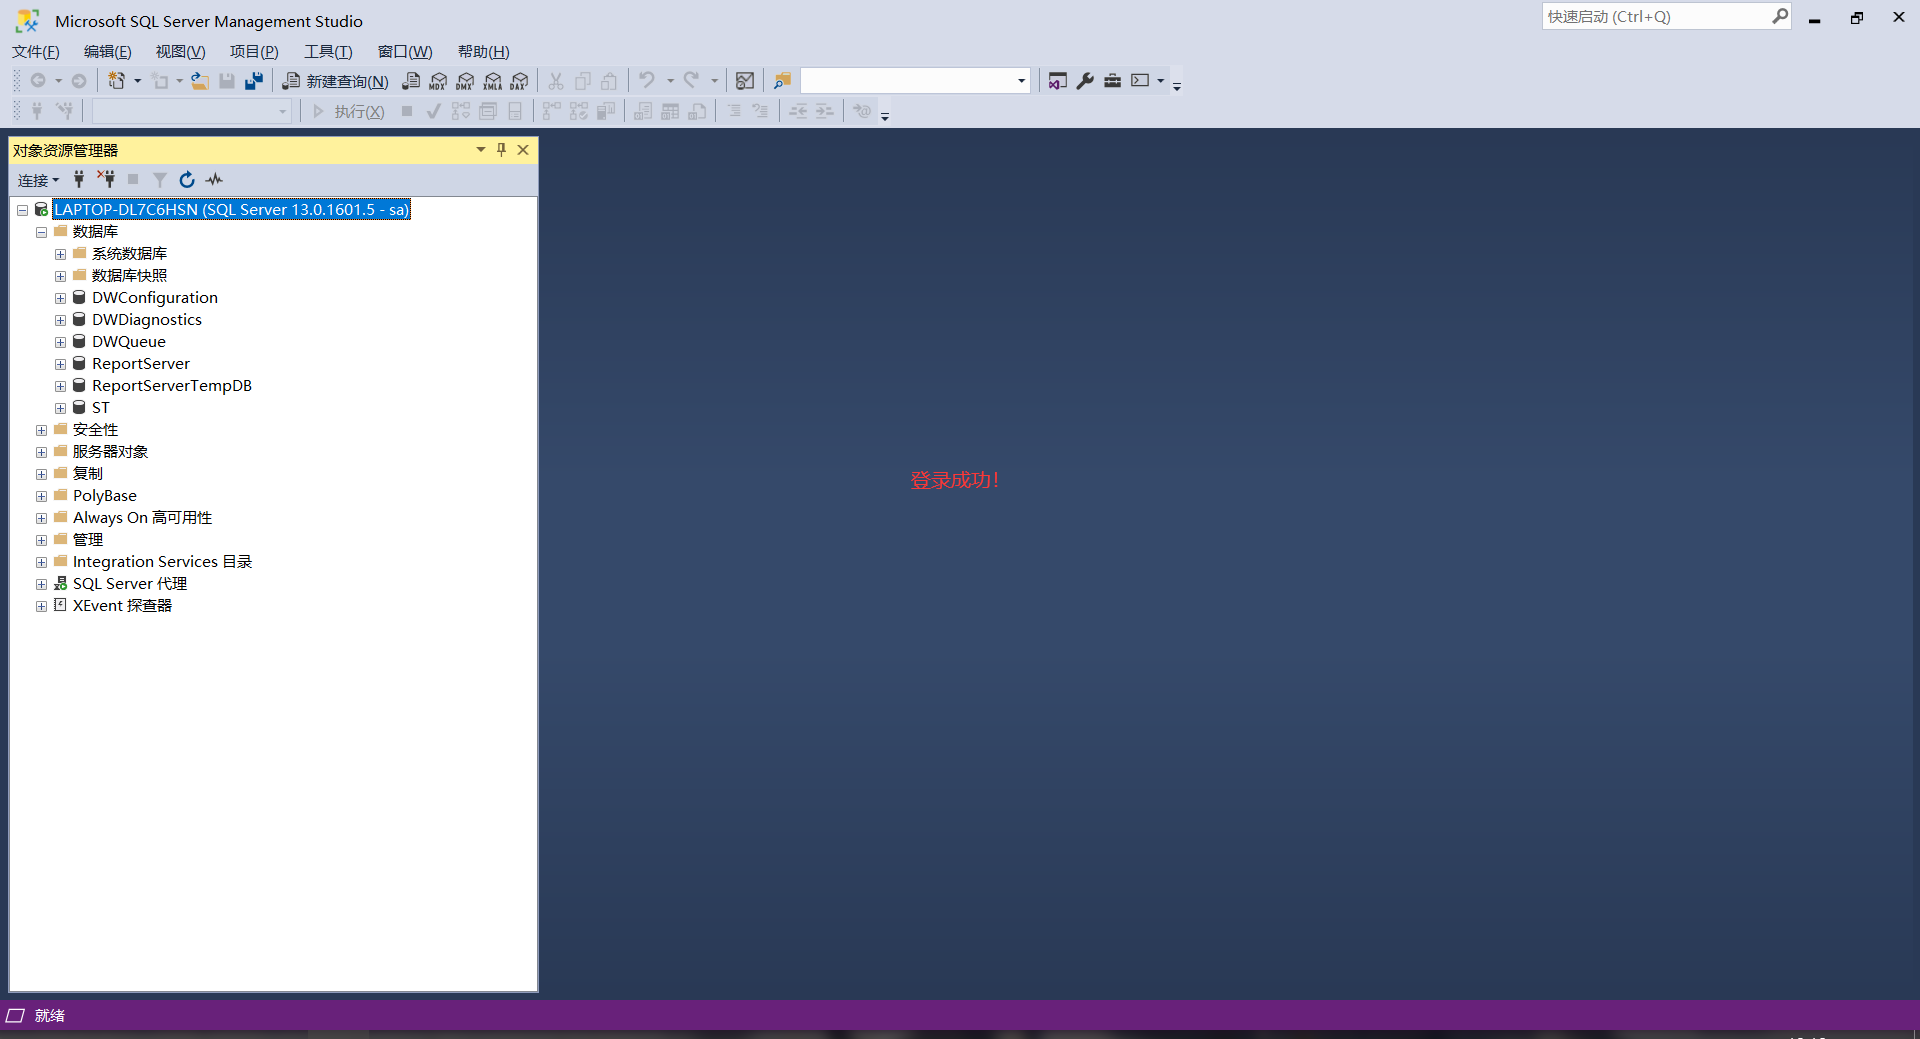Click the 新建查询(N) new query button
The width and height of the screenshot is (1920, 1039).
pos(336,81)
